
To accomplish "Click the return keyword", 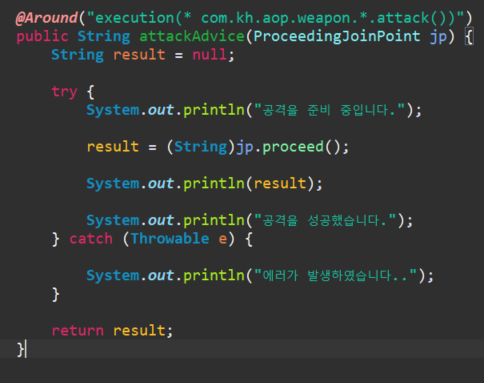I will [78, 331].
